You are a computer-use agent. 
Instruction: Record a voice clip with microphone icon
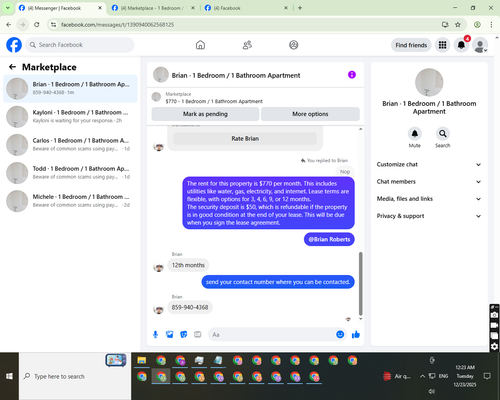(x=155, y=334)
